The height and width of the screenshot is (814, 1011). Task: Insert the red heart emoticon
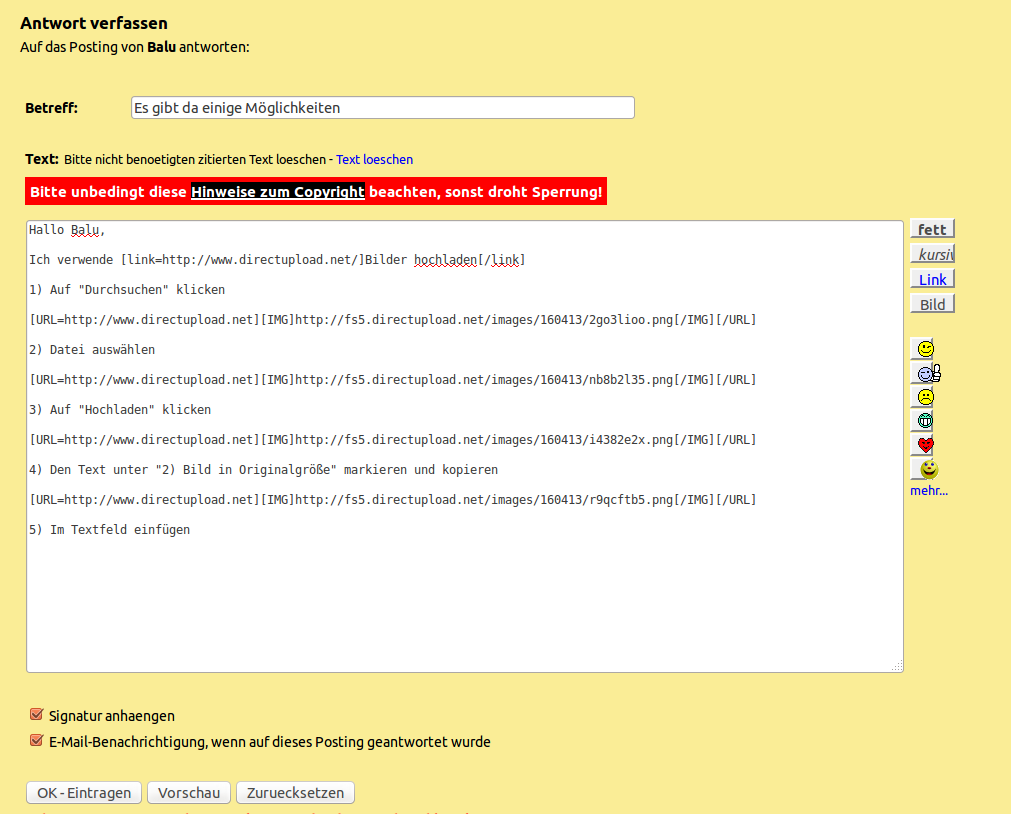pos(925,445)
